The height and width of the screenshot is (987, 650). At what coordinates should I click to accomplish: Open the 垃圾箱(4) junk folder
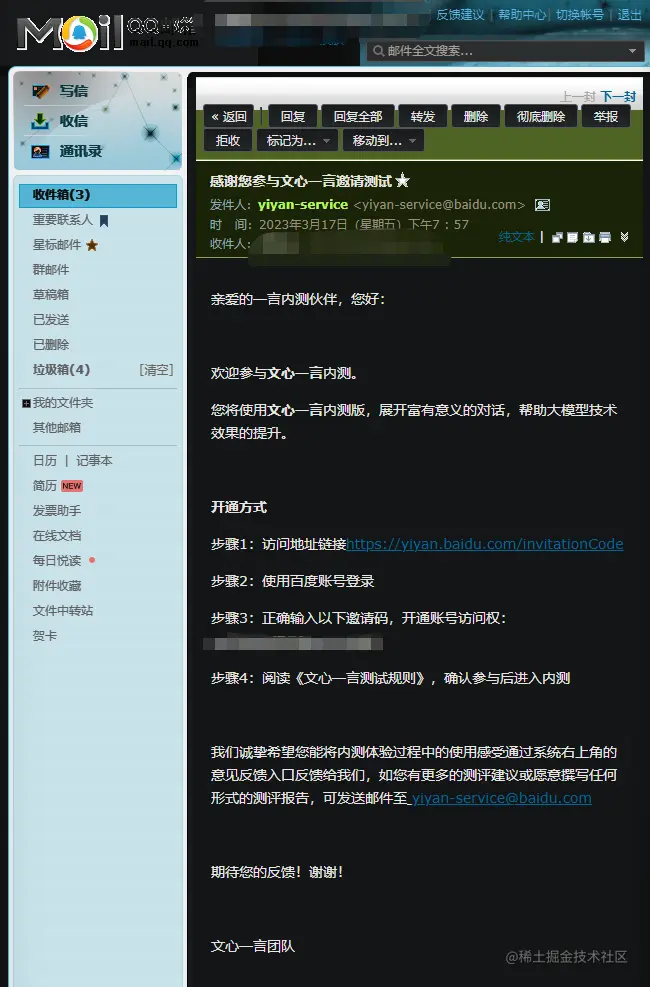61,369
